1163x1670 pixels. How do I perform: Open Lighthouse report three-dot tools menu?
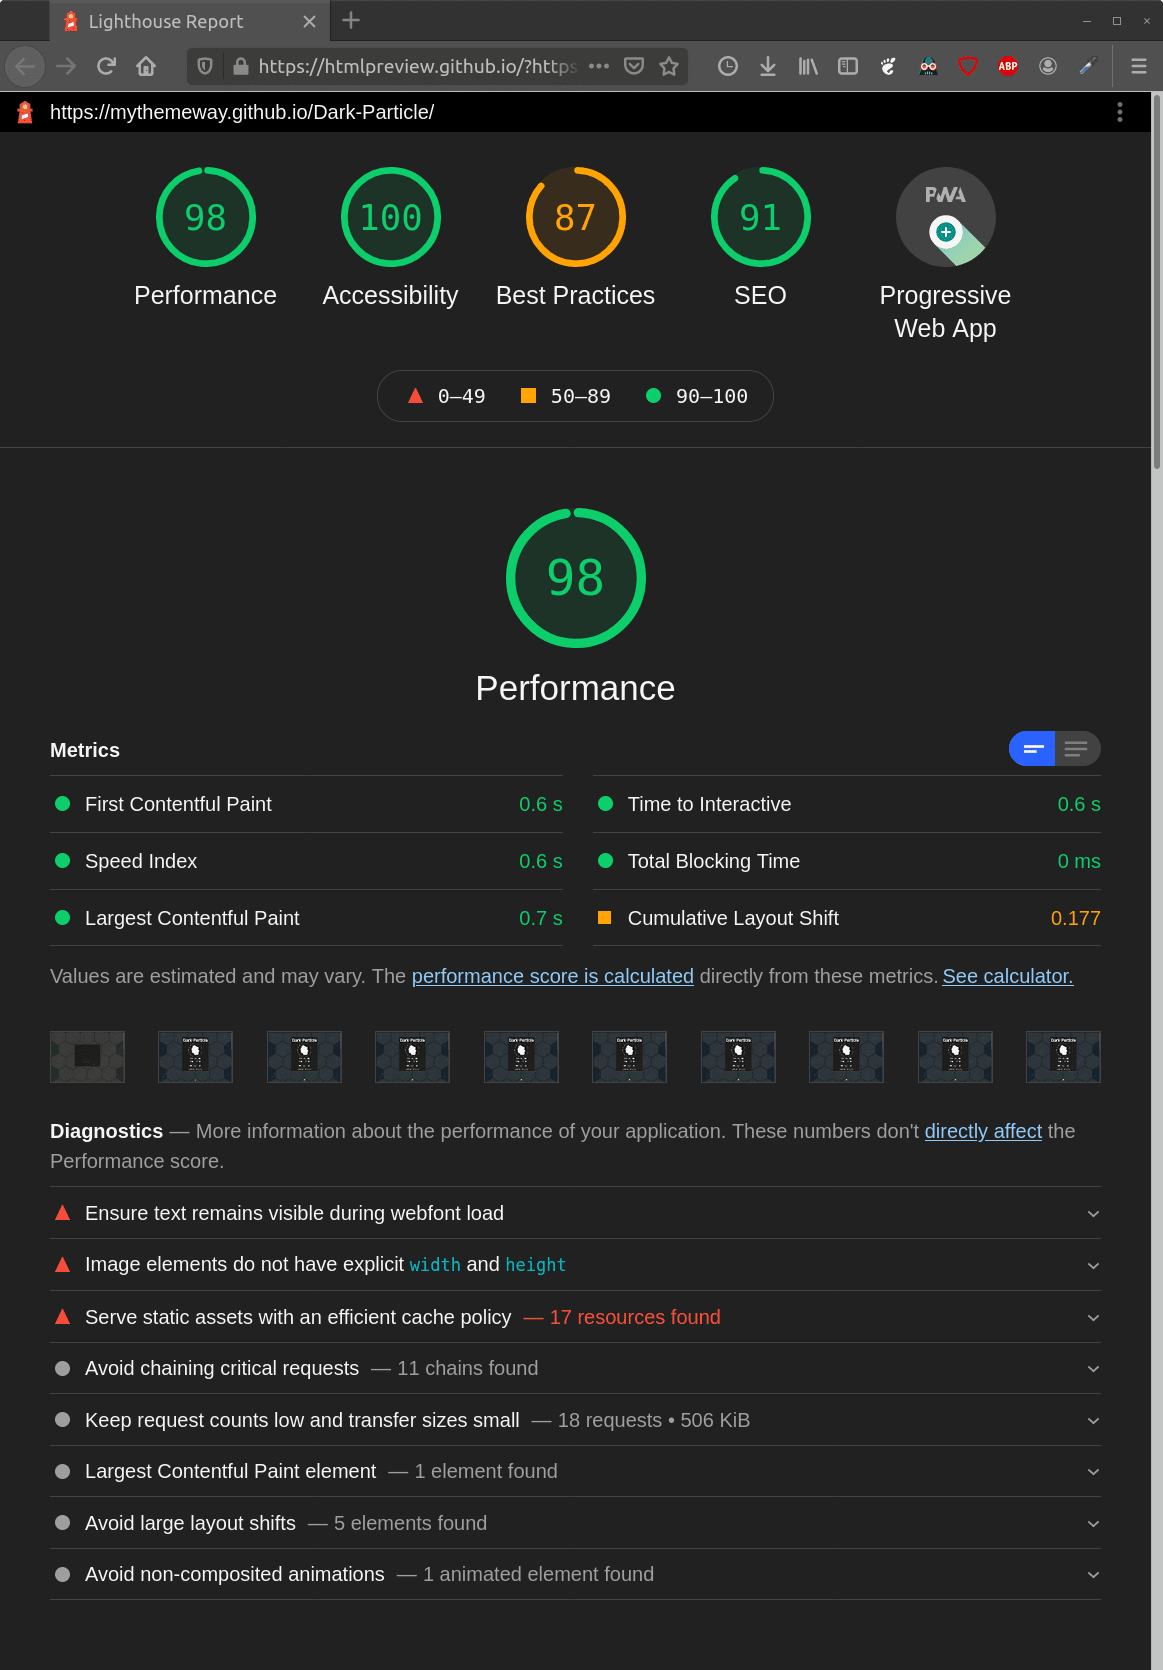1119,112
